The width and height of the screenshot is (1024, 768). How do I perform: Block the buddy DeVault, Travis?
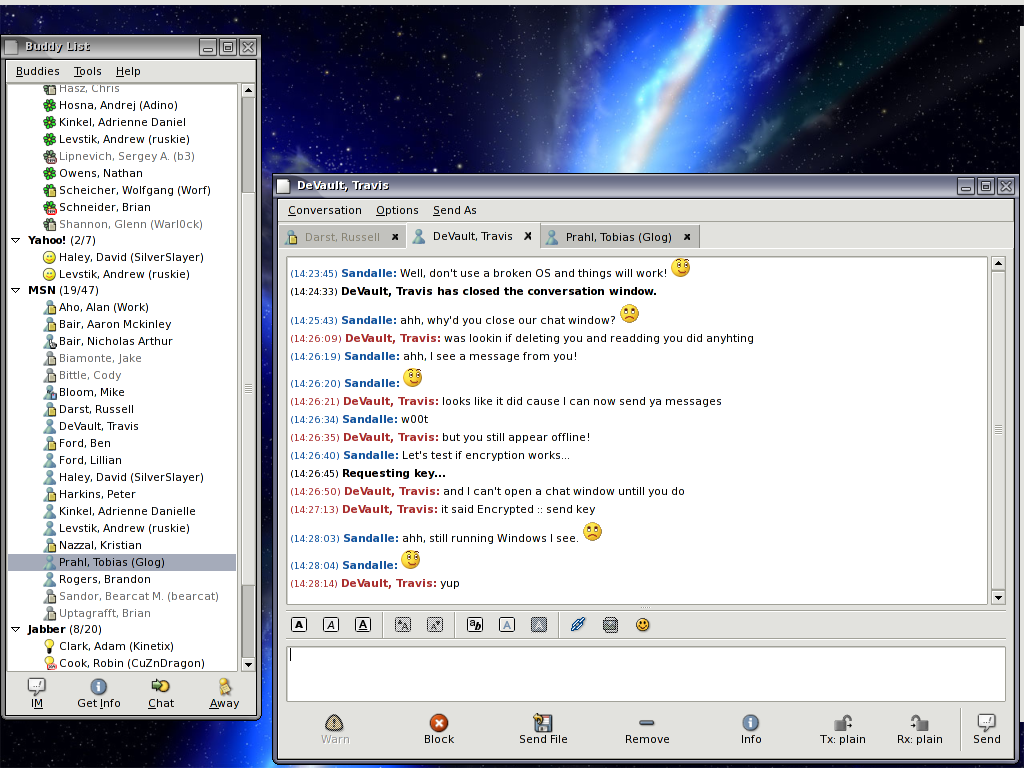pos(438,729)
